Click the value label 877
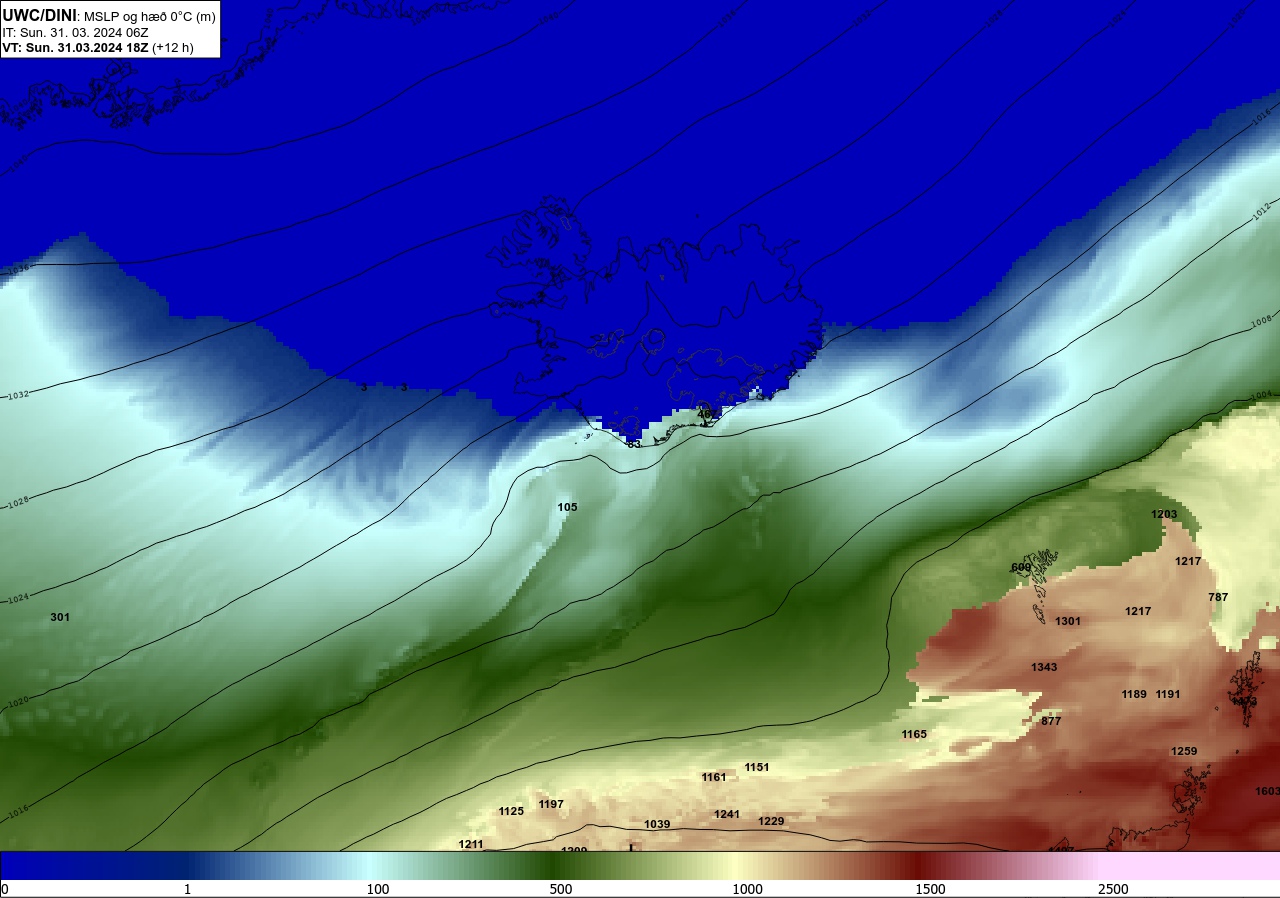Screen dimensions: 1280x898 [x=1051, y=721]
